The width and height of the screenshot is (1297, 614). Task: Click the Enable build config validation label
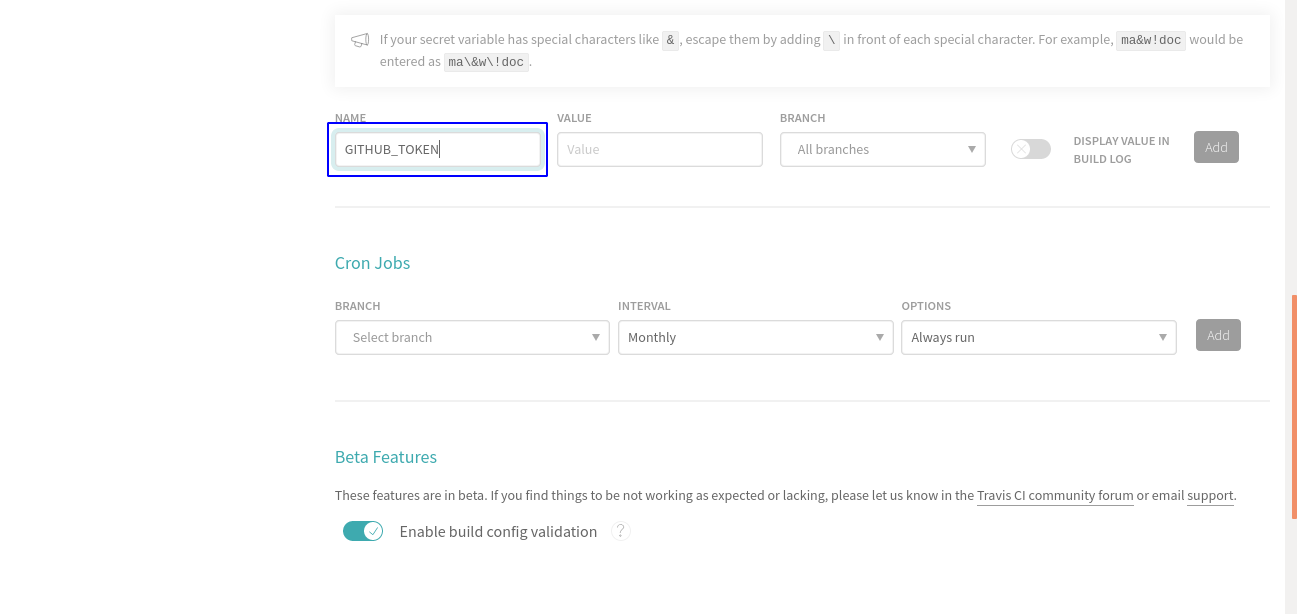(498, 532)
